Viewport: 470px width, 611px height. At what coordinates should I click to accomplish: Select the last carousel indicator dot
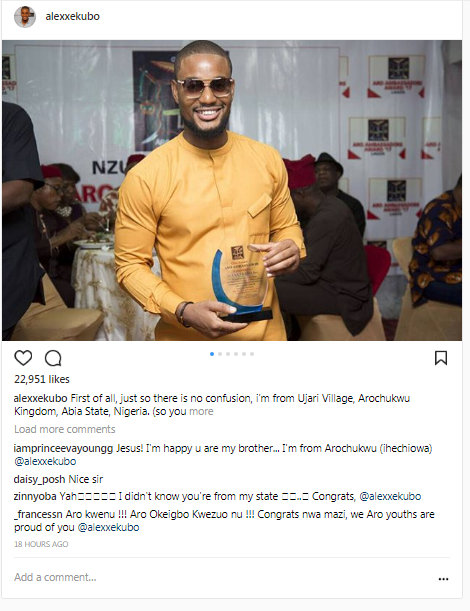pyautogui.click(x=252, y=354)
